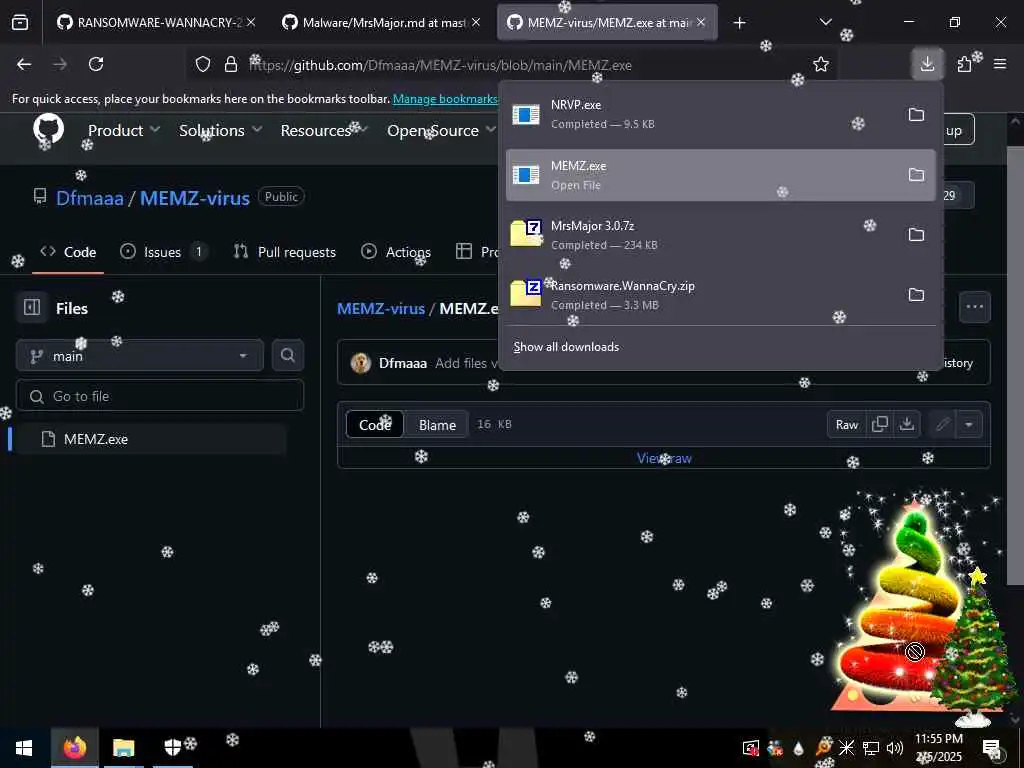Viewport: 1024px width, 768px height.
Task: Click the volume speaker tray icon
Action: pyautogui.click(x=895, y=748)
